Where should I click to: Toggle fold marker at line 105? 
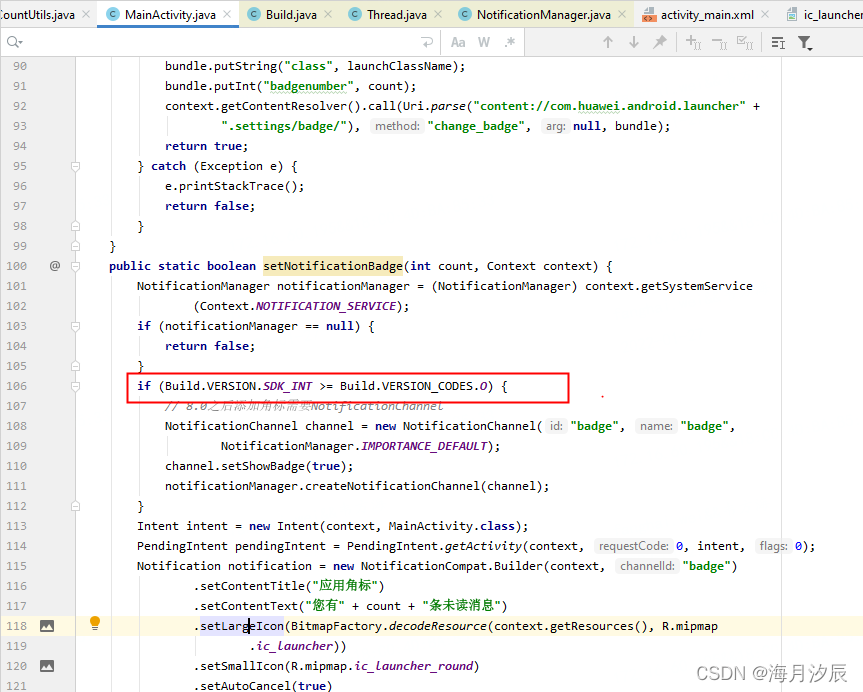[75, 366]
